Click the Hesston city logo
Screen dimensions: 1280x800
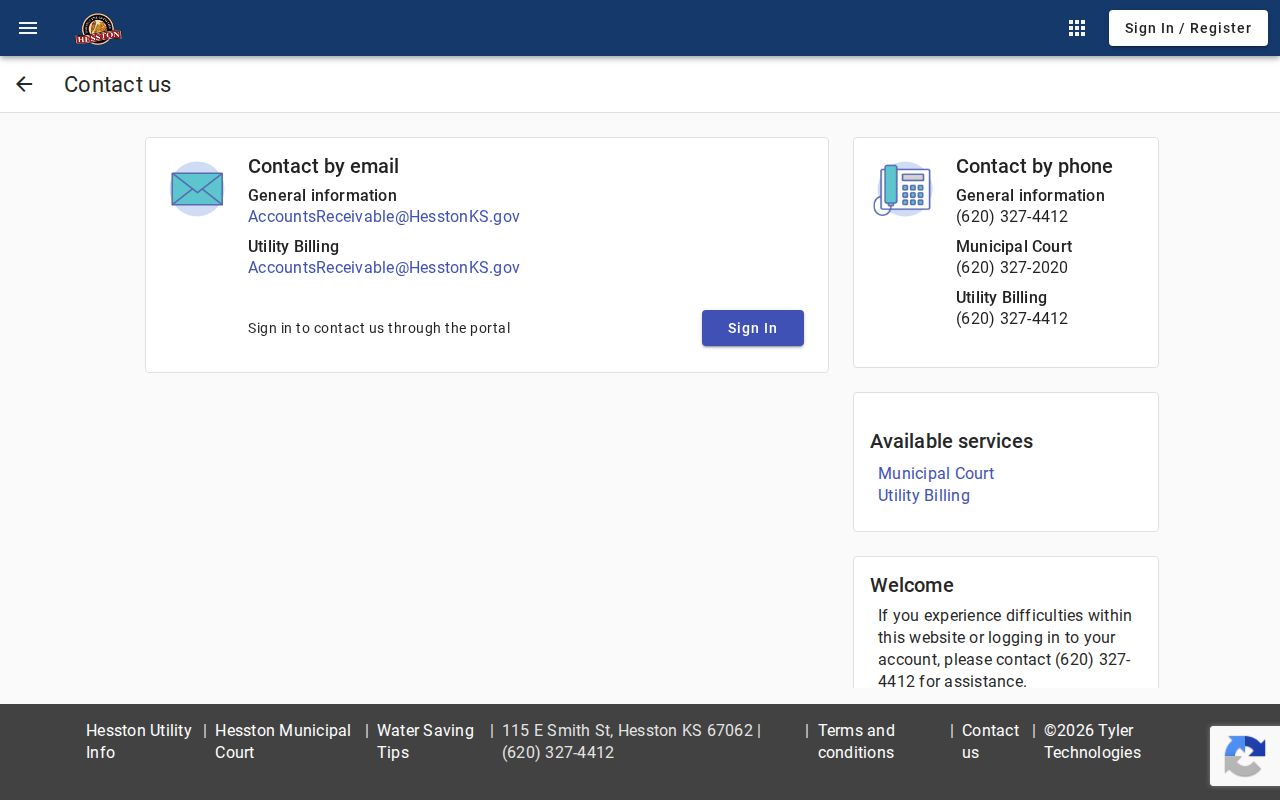click(98, 28)
